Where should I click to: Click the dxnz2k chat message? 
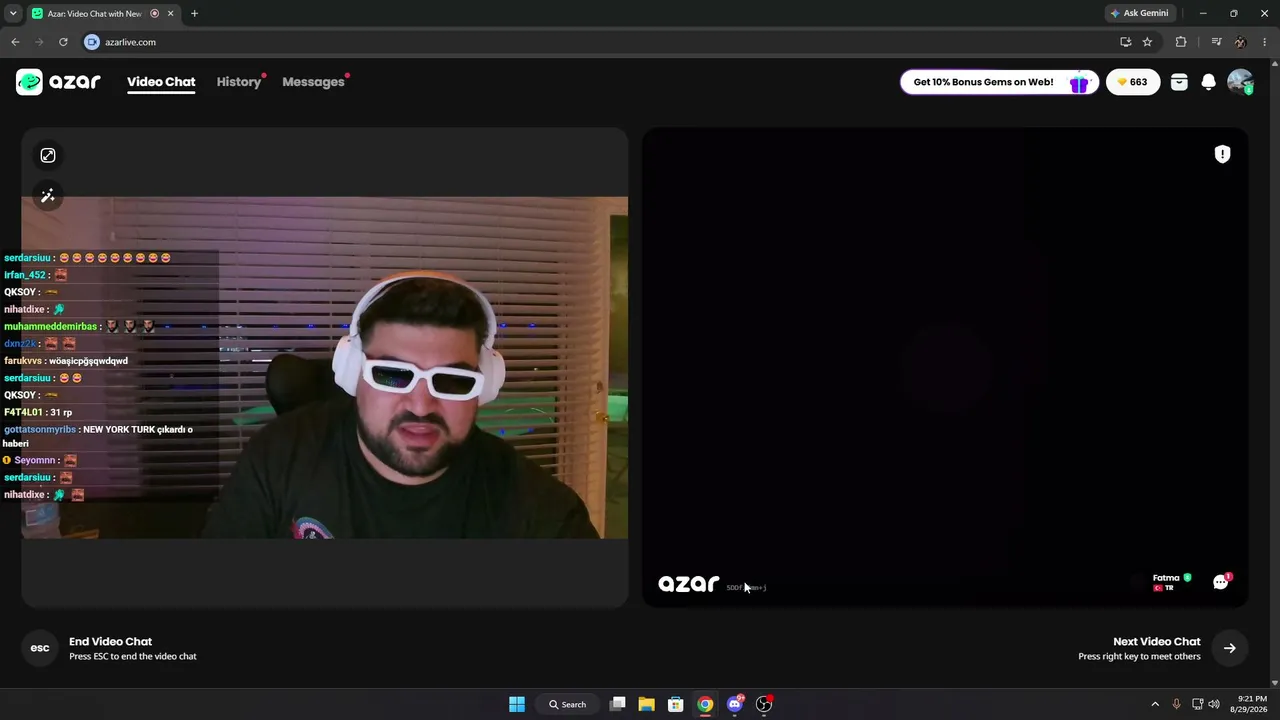[40, 343]
